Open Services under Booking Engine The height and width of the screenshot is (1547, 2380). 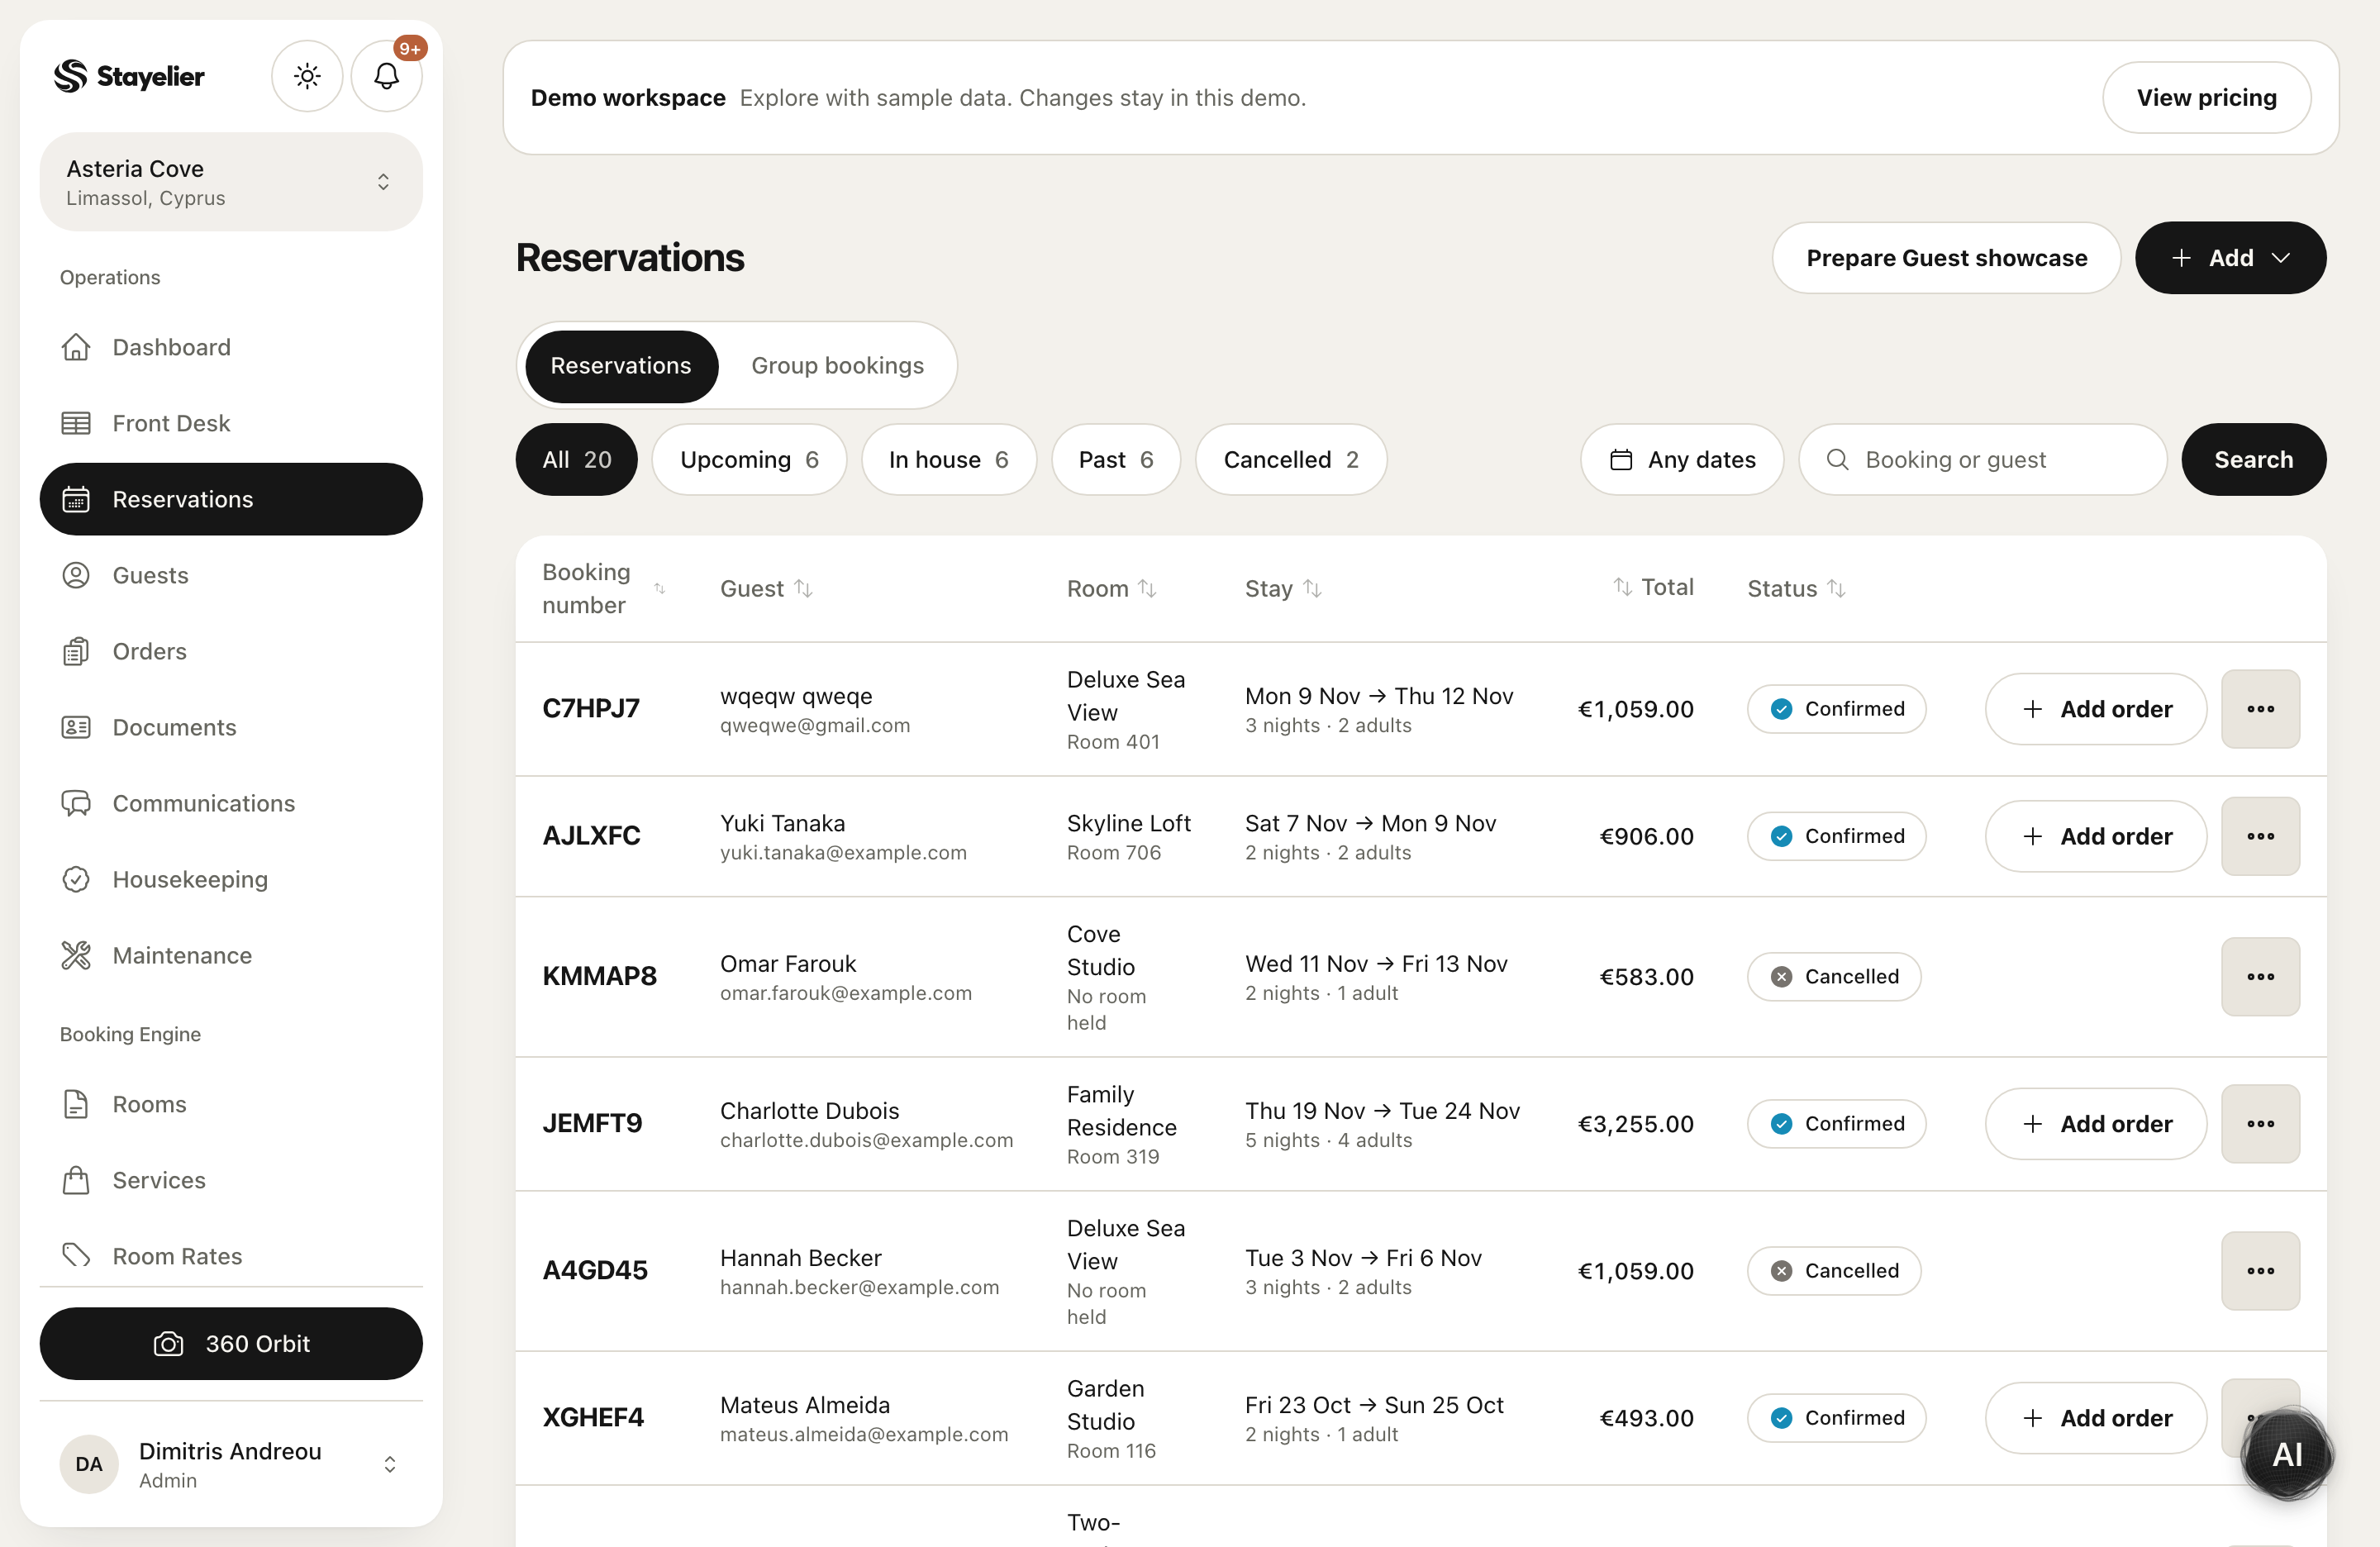pos(231,1180)
